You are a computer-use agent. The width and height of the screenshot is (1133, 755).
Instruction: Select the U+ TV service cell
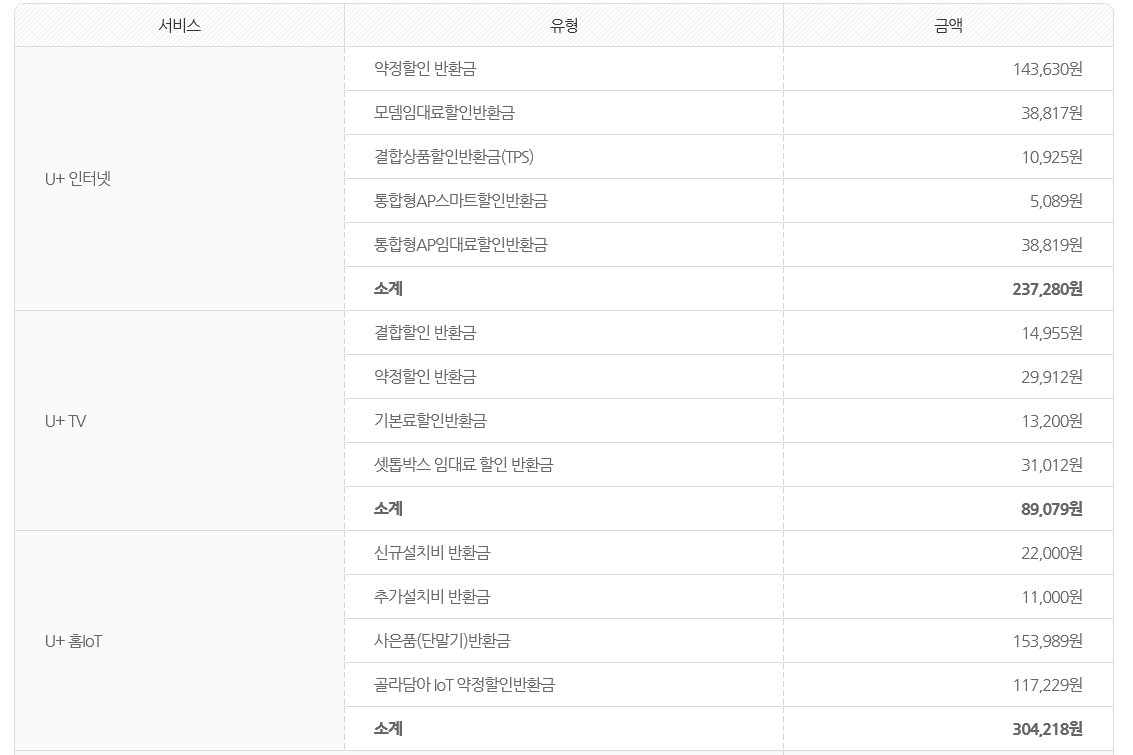(x=179, y=420)
